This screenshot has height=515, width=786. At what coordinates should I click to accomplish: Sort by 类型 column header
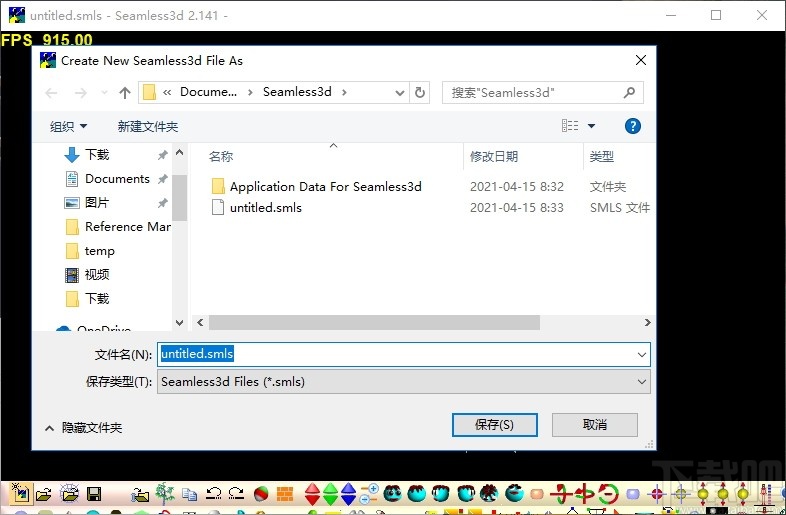602,156
